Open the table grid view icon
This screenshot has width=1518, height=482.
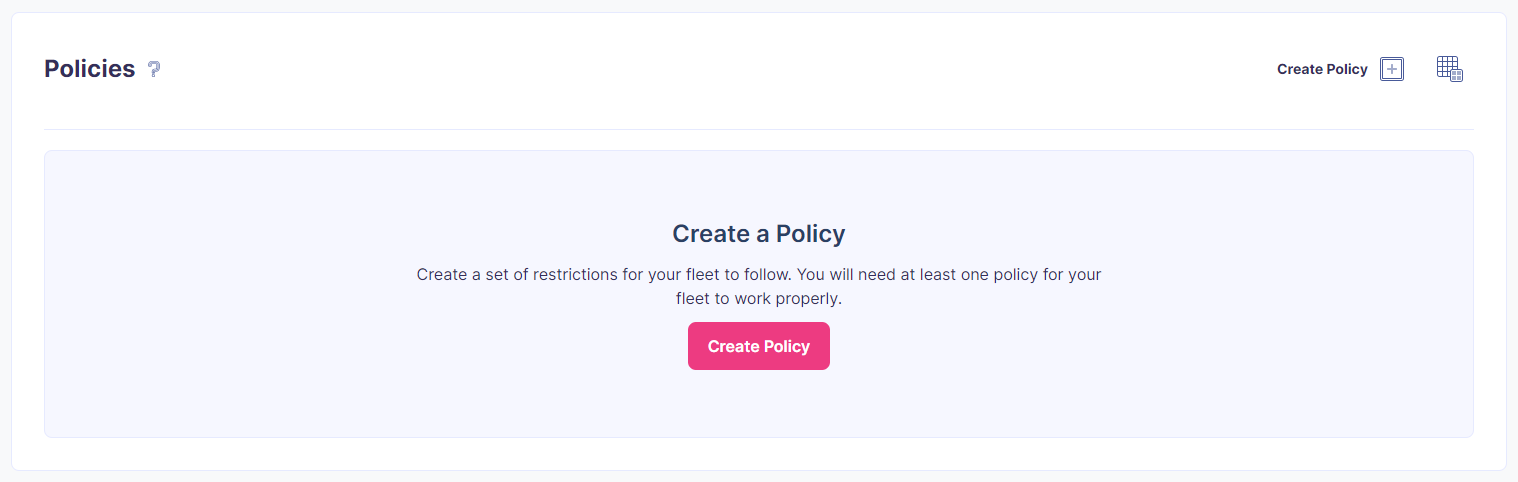(x=1449, y=69)
